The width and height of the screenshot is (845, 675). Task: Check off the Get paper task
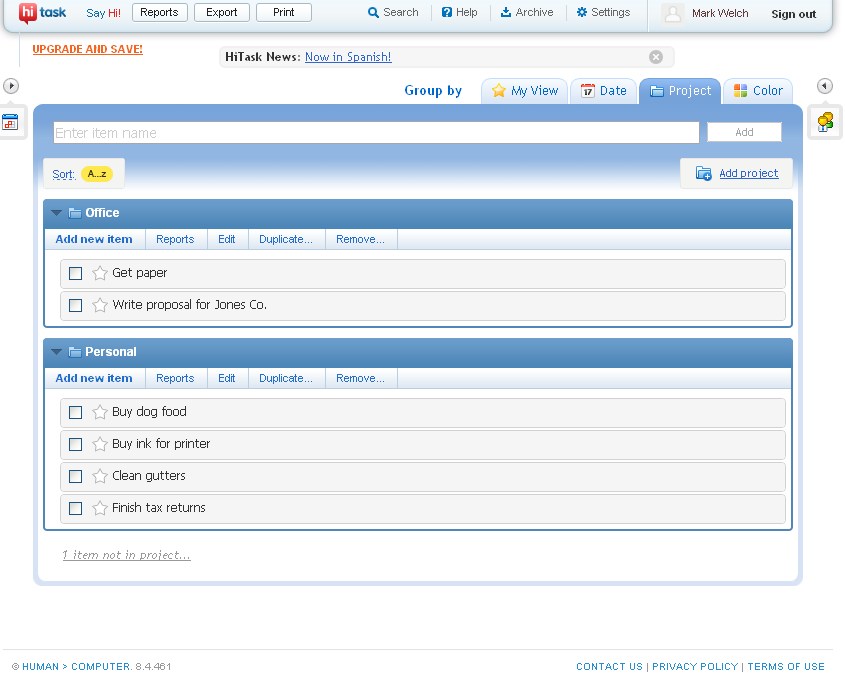pos(75,274)
